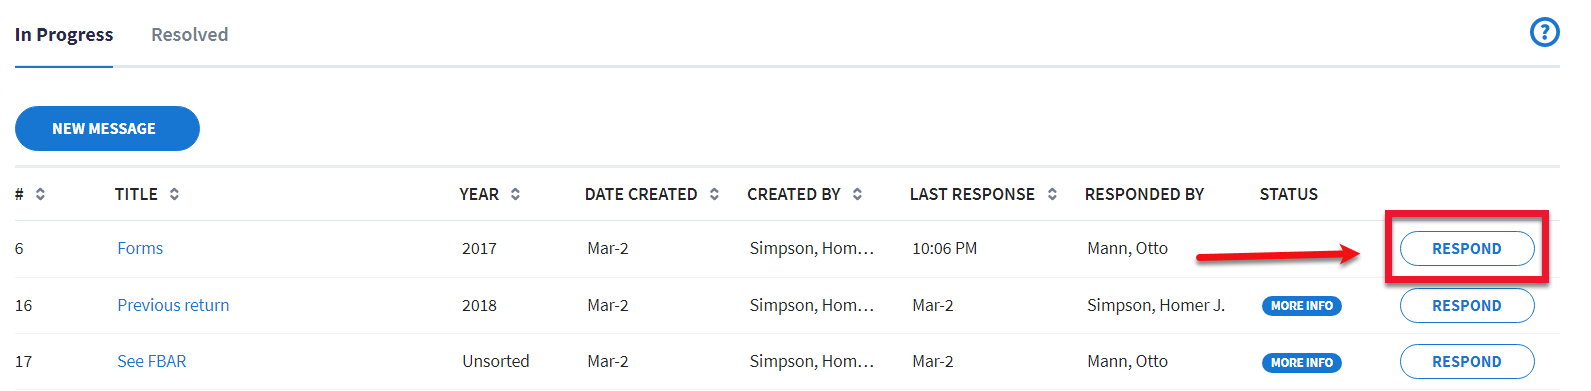Click the Status column header
This screenshot has height=391, width=1591.
(x=1288, y=194)
